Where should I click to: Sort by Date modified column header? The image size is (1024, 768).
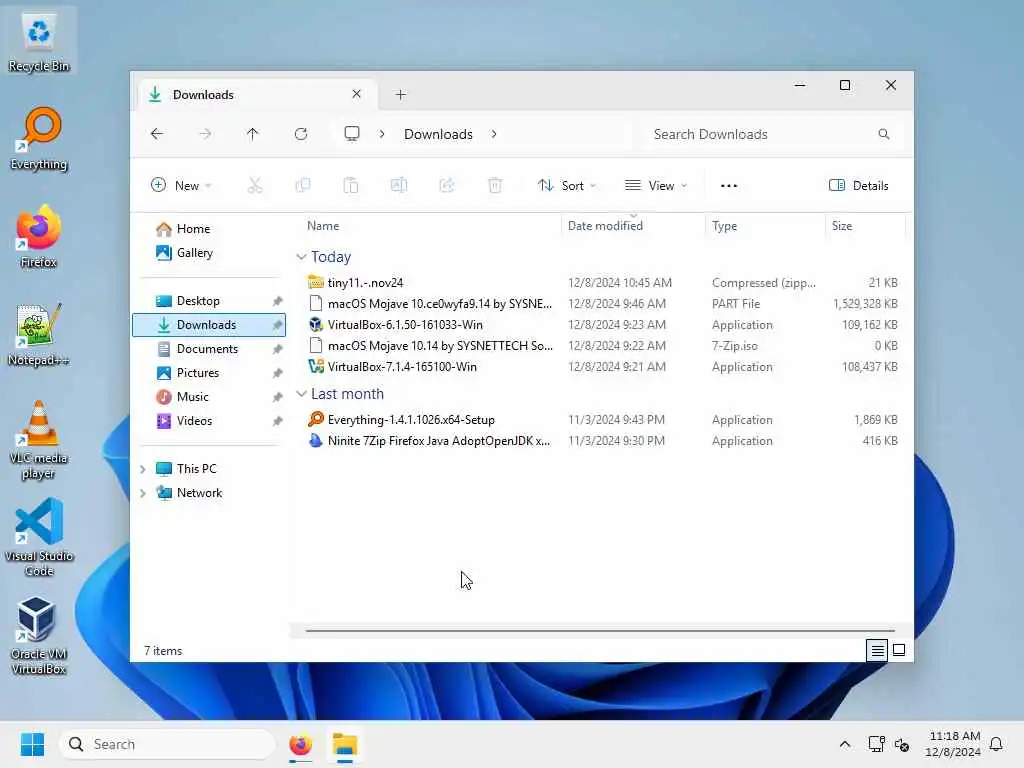pyautogui.click(x=633, y=226)
